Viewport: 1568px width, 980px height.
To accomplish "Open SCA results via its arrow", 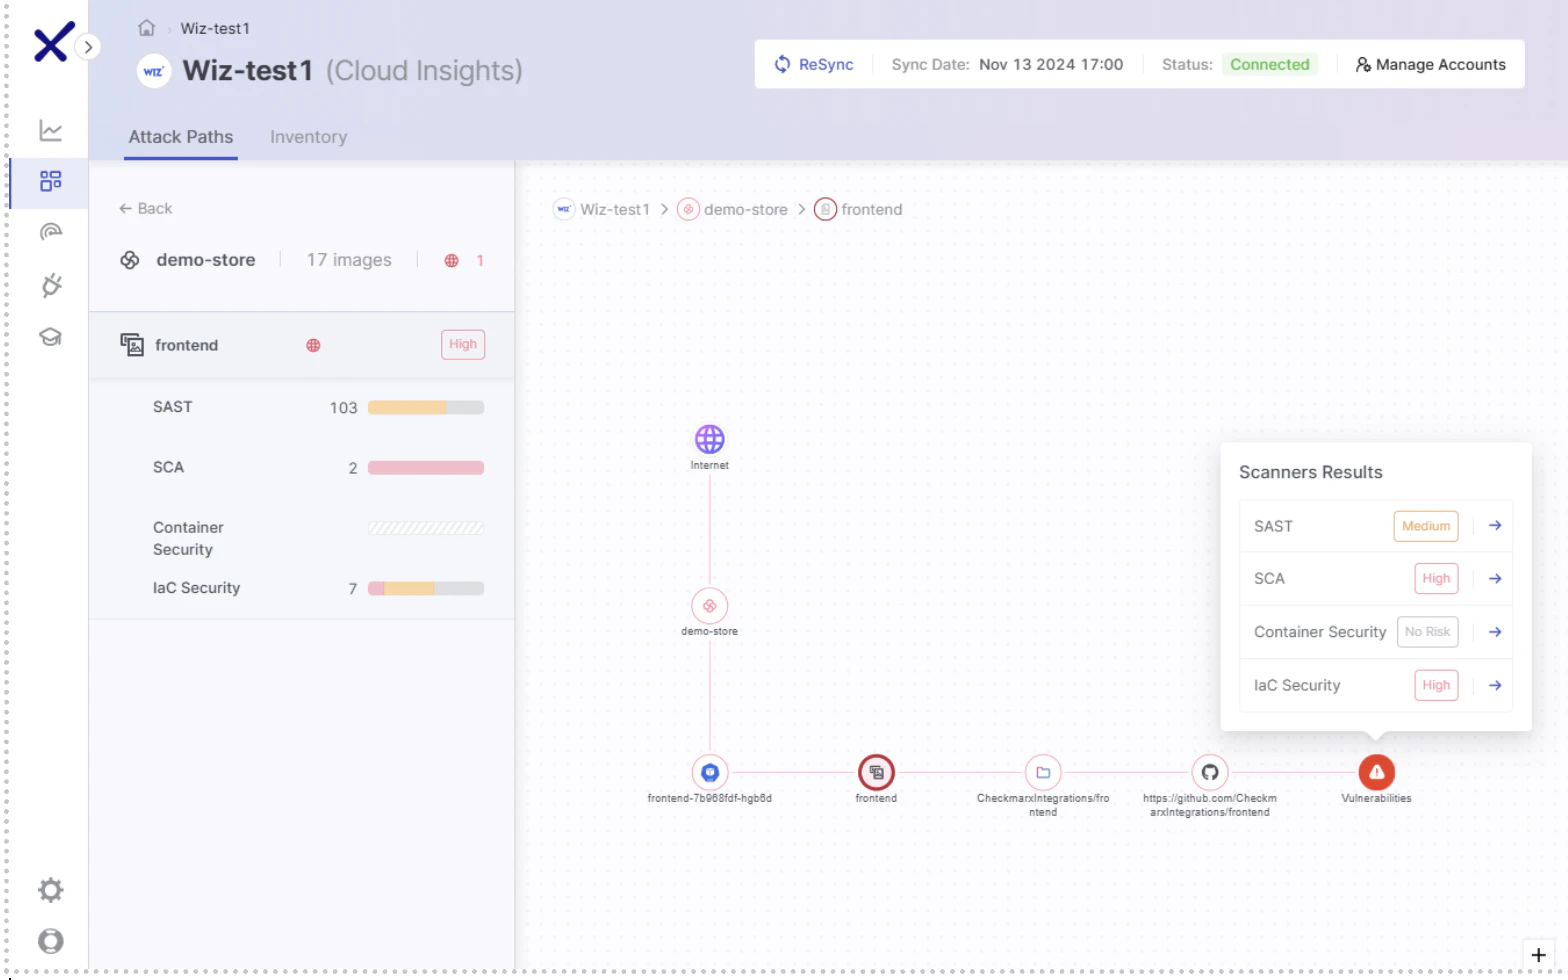I will point(1495,579).
